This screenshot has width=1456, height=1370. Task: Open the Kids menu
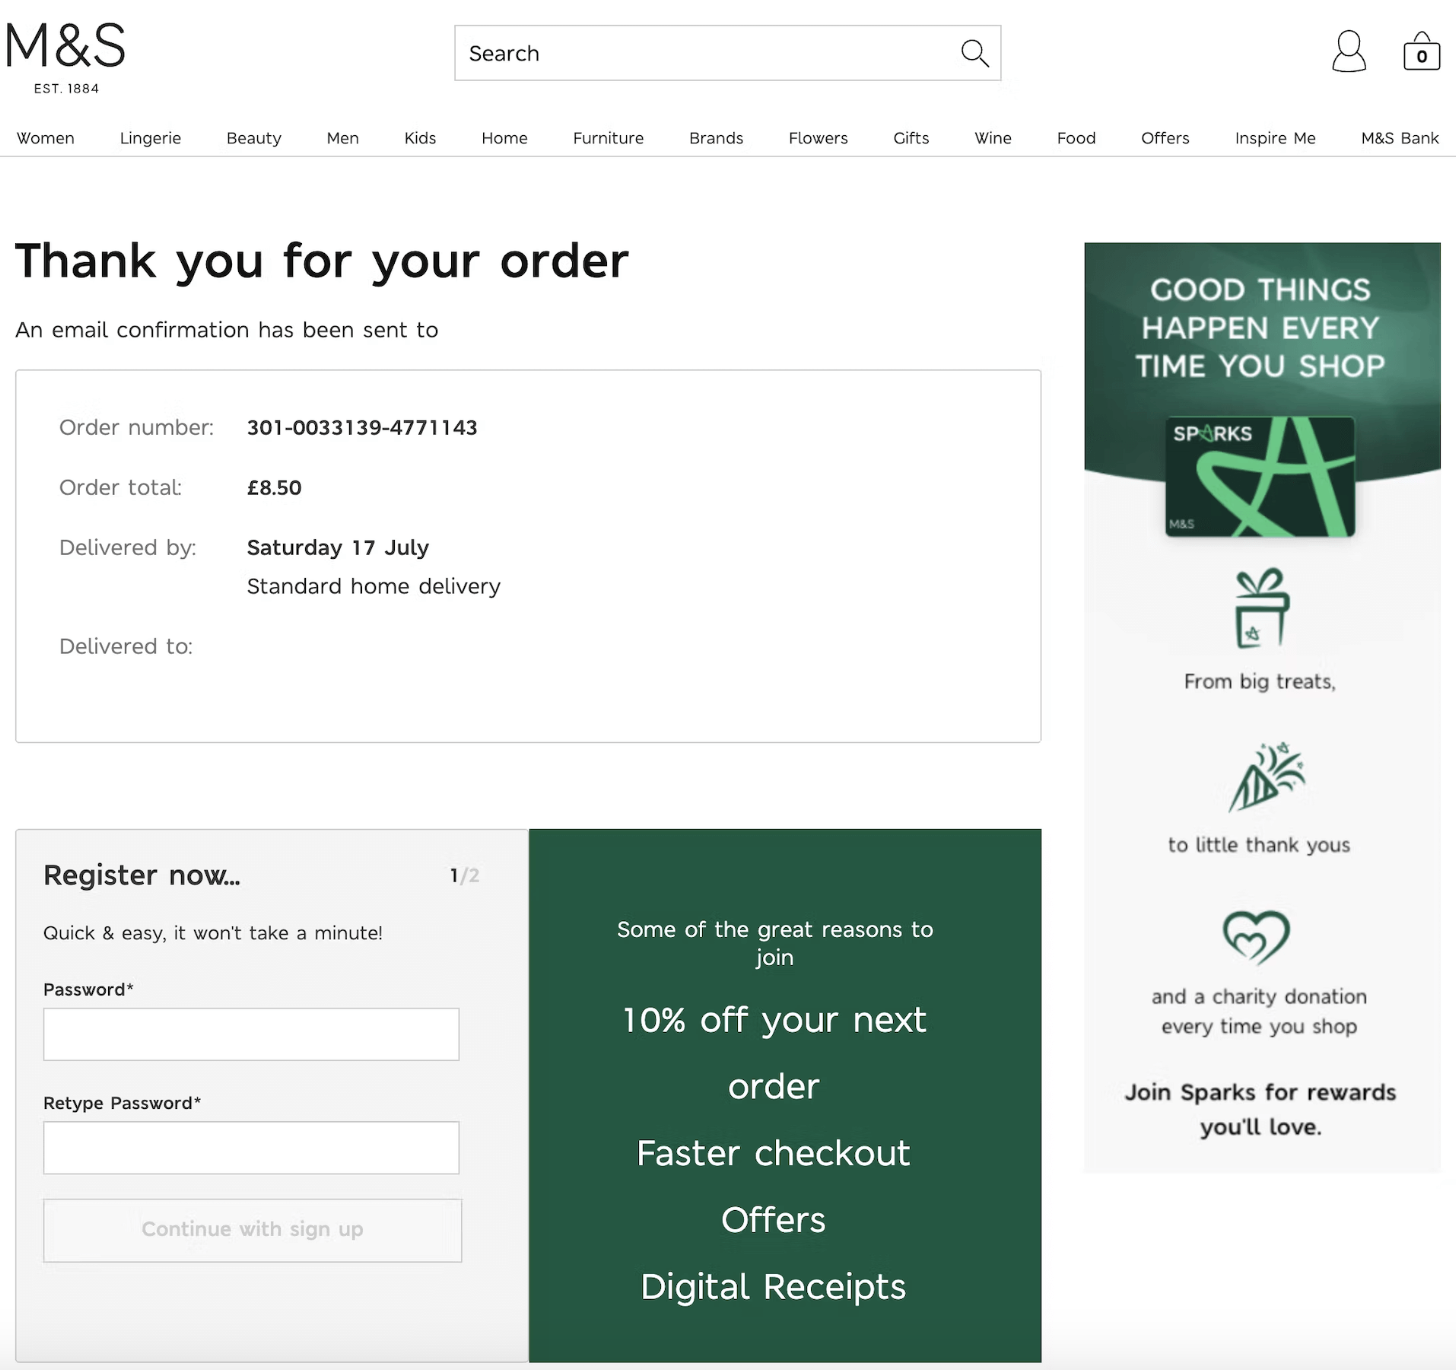[420, 138]
